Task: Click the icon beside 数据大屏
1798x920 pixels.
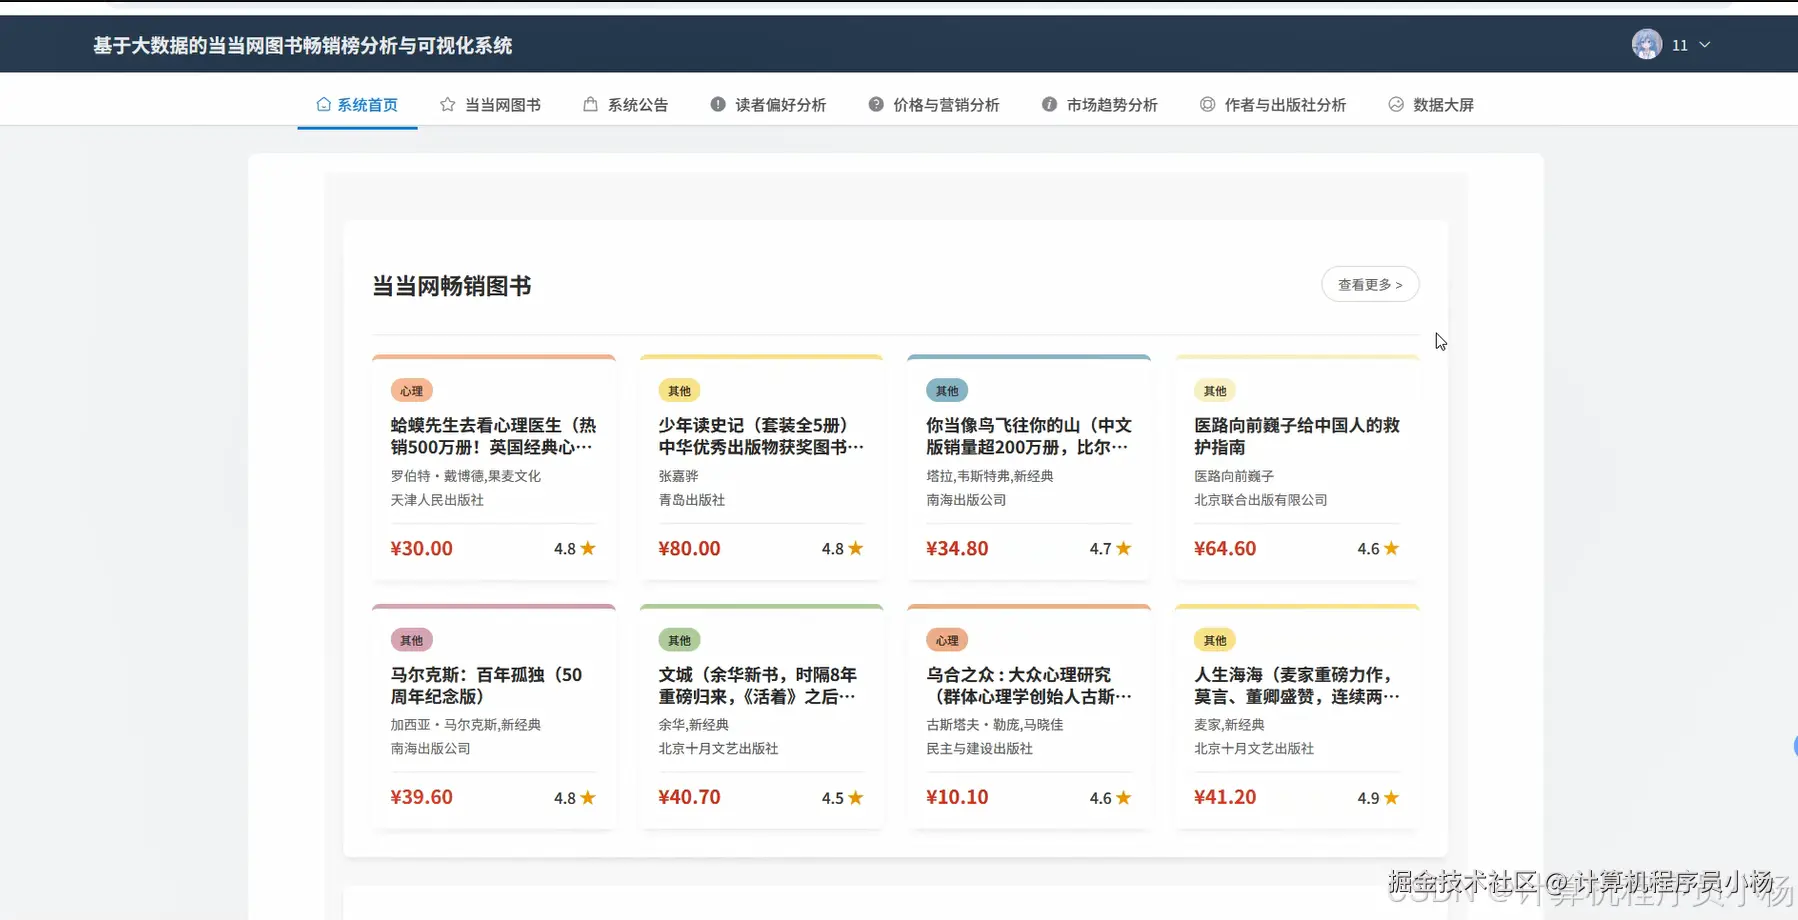Action: [x=1396, y=104]
